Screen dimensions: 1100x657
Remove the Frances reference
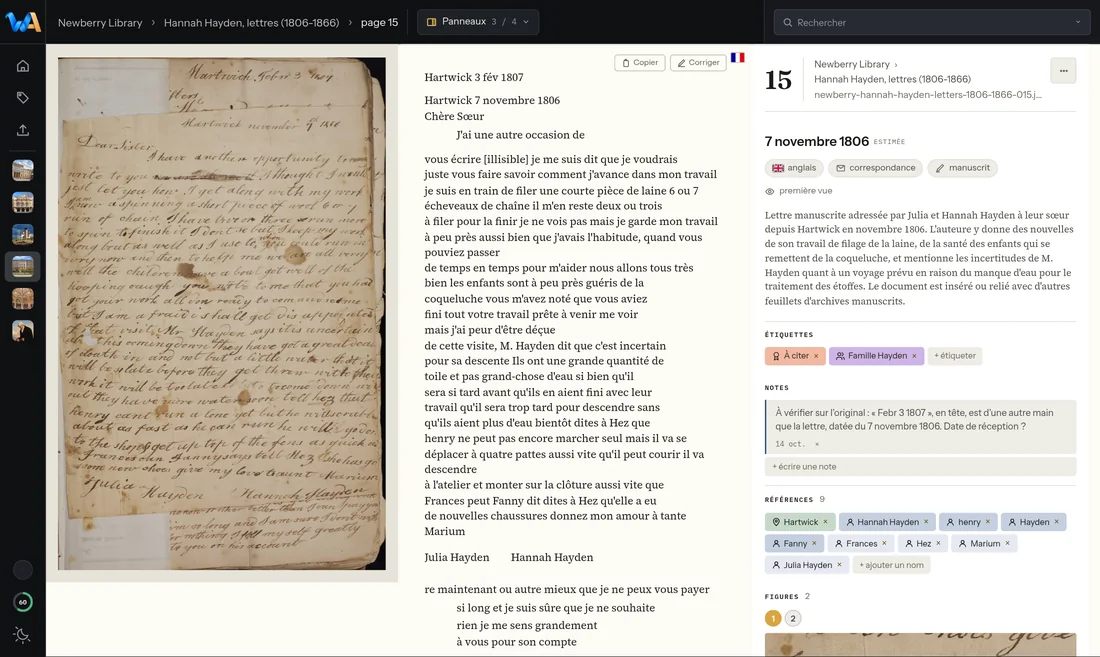[884, 543]
